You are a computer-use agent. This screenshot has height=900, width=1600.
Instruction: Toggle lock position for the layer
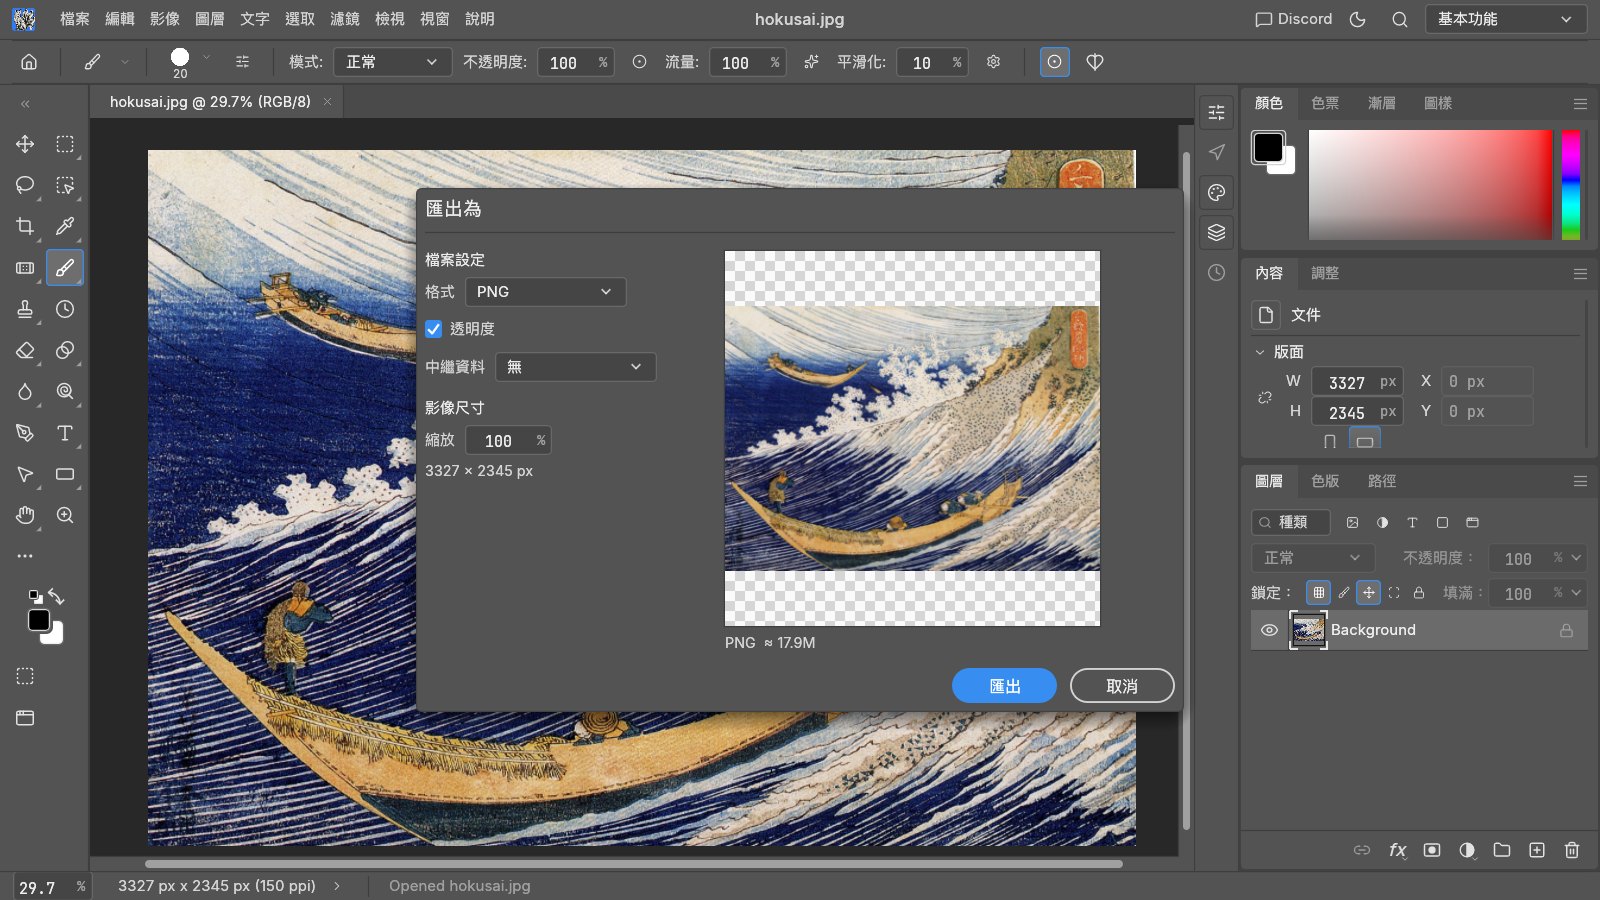(x=1368, y=593)
